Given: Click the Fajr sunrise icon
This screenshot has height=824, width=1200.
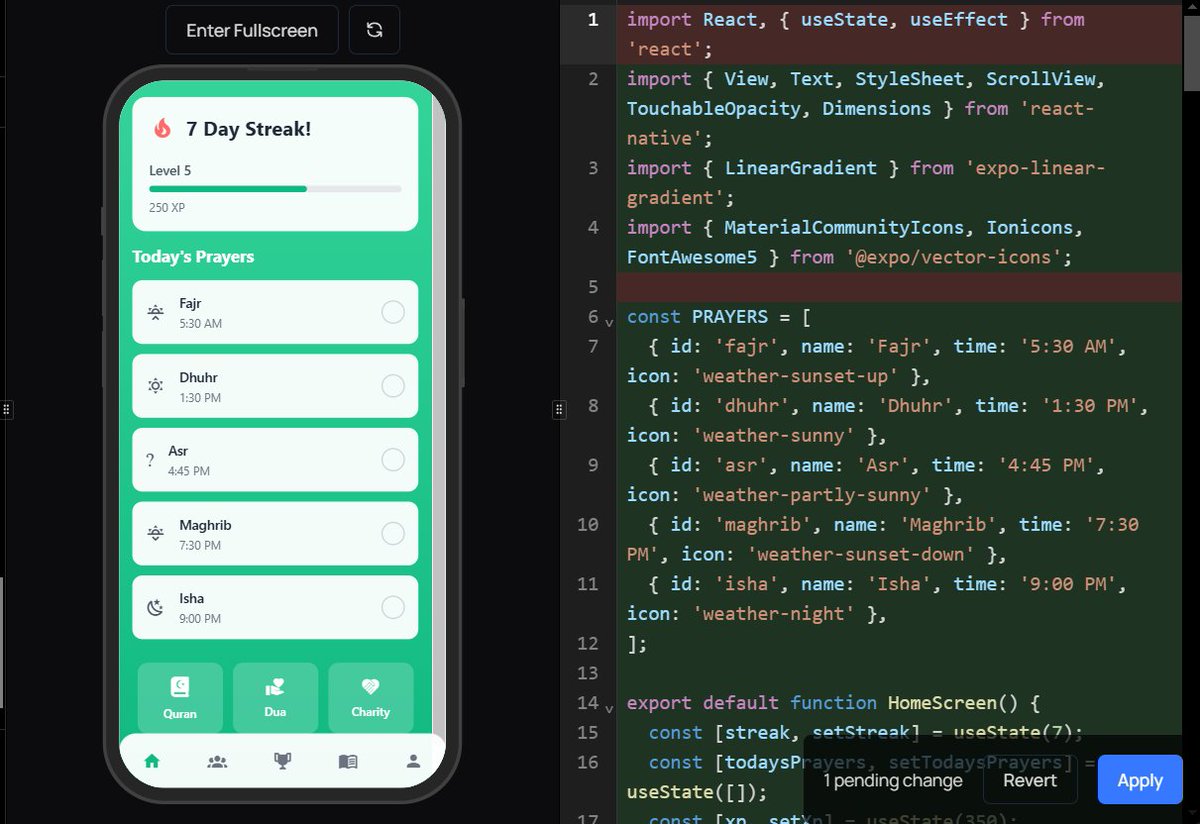Looking at the screenshot, I should tap(155, 312).
